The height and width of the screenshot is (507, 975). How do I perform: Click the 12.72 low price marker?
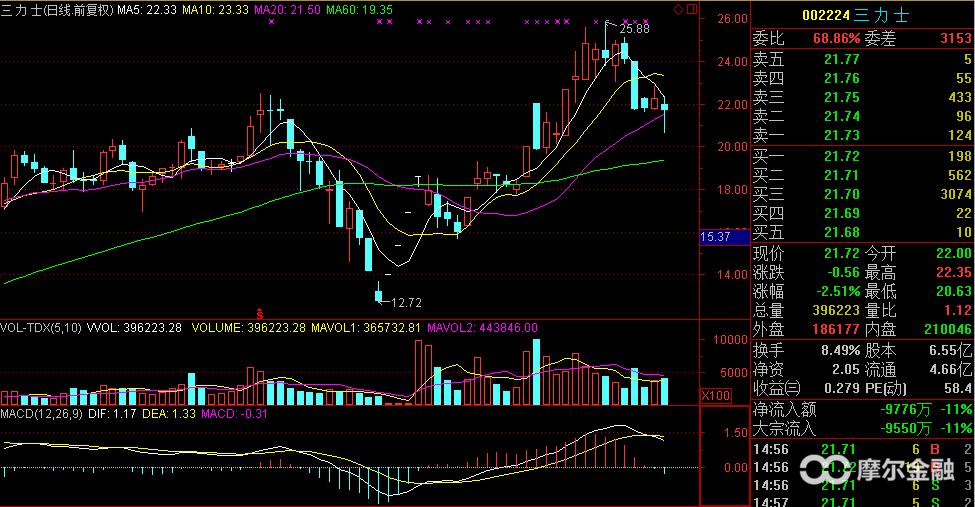(405, 302)
